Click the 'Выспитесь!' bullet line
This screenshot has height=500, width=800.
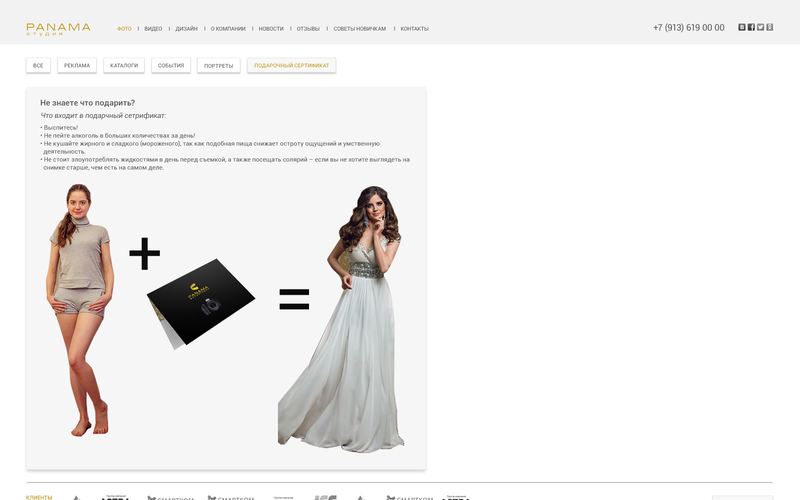pos(59,128)
